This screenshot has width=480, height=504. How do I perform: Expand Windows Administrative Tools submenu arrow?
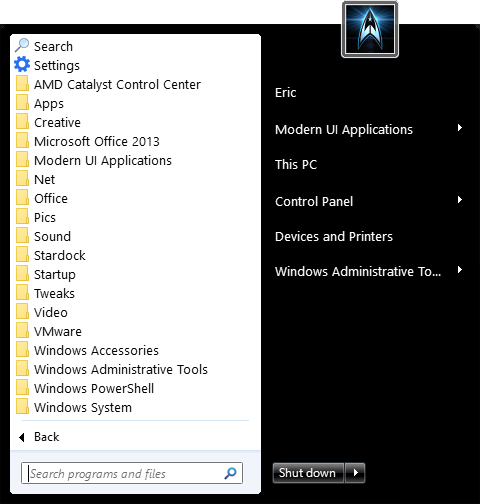(x=460, y=270)
